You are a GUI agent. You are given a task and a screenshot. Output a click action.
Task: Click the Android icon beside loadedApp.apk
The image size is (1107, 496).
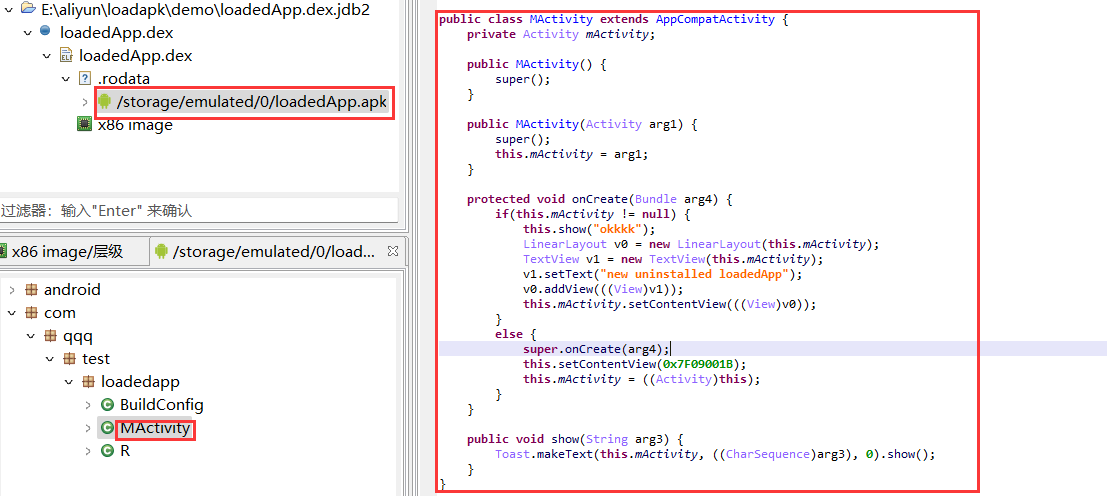105,102
